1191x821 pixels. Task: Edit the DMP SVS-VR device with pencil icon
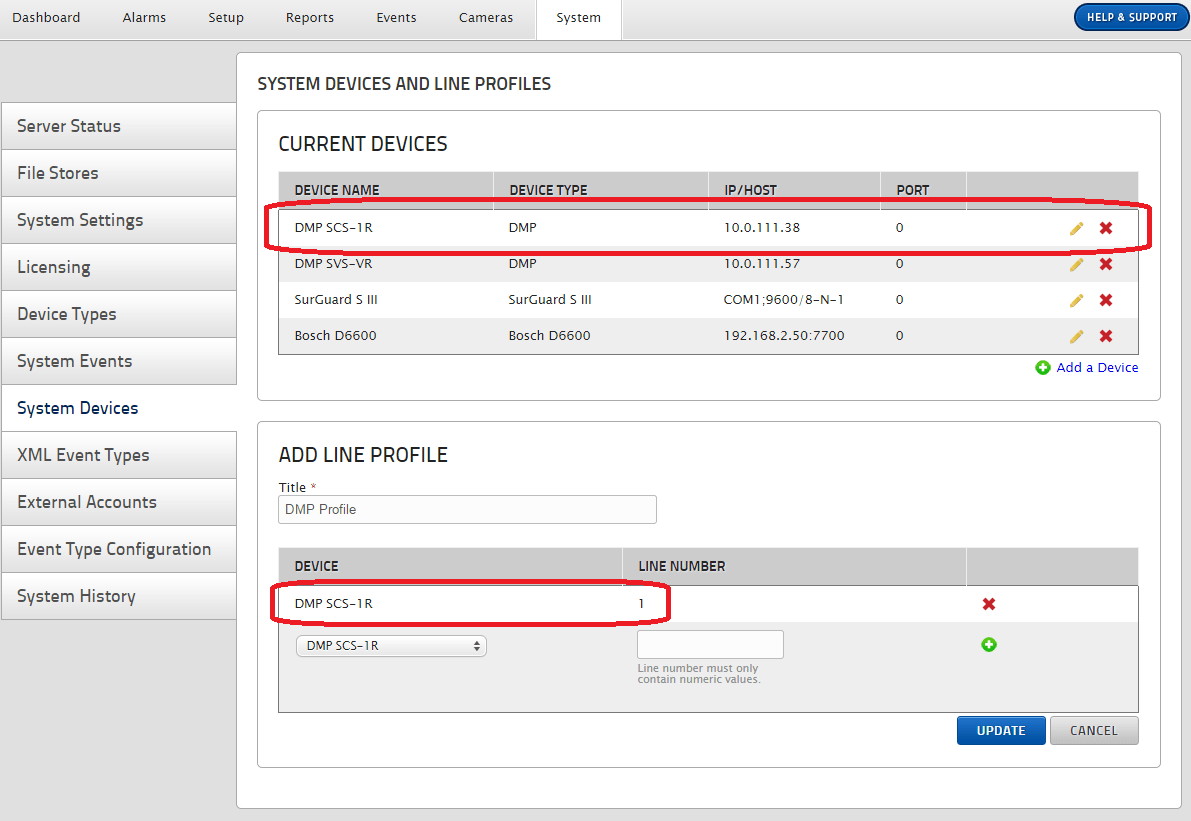click(x=1076, y=264)
